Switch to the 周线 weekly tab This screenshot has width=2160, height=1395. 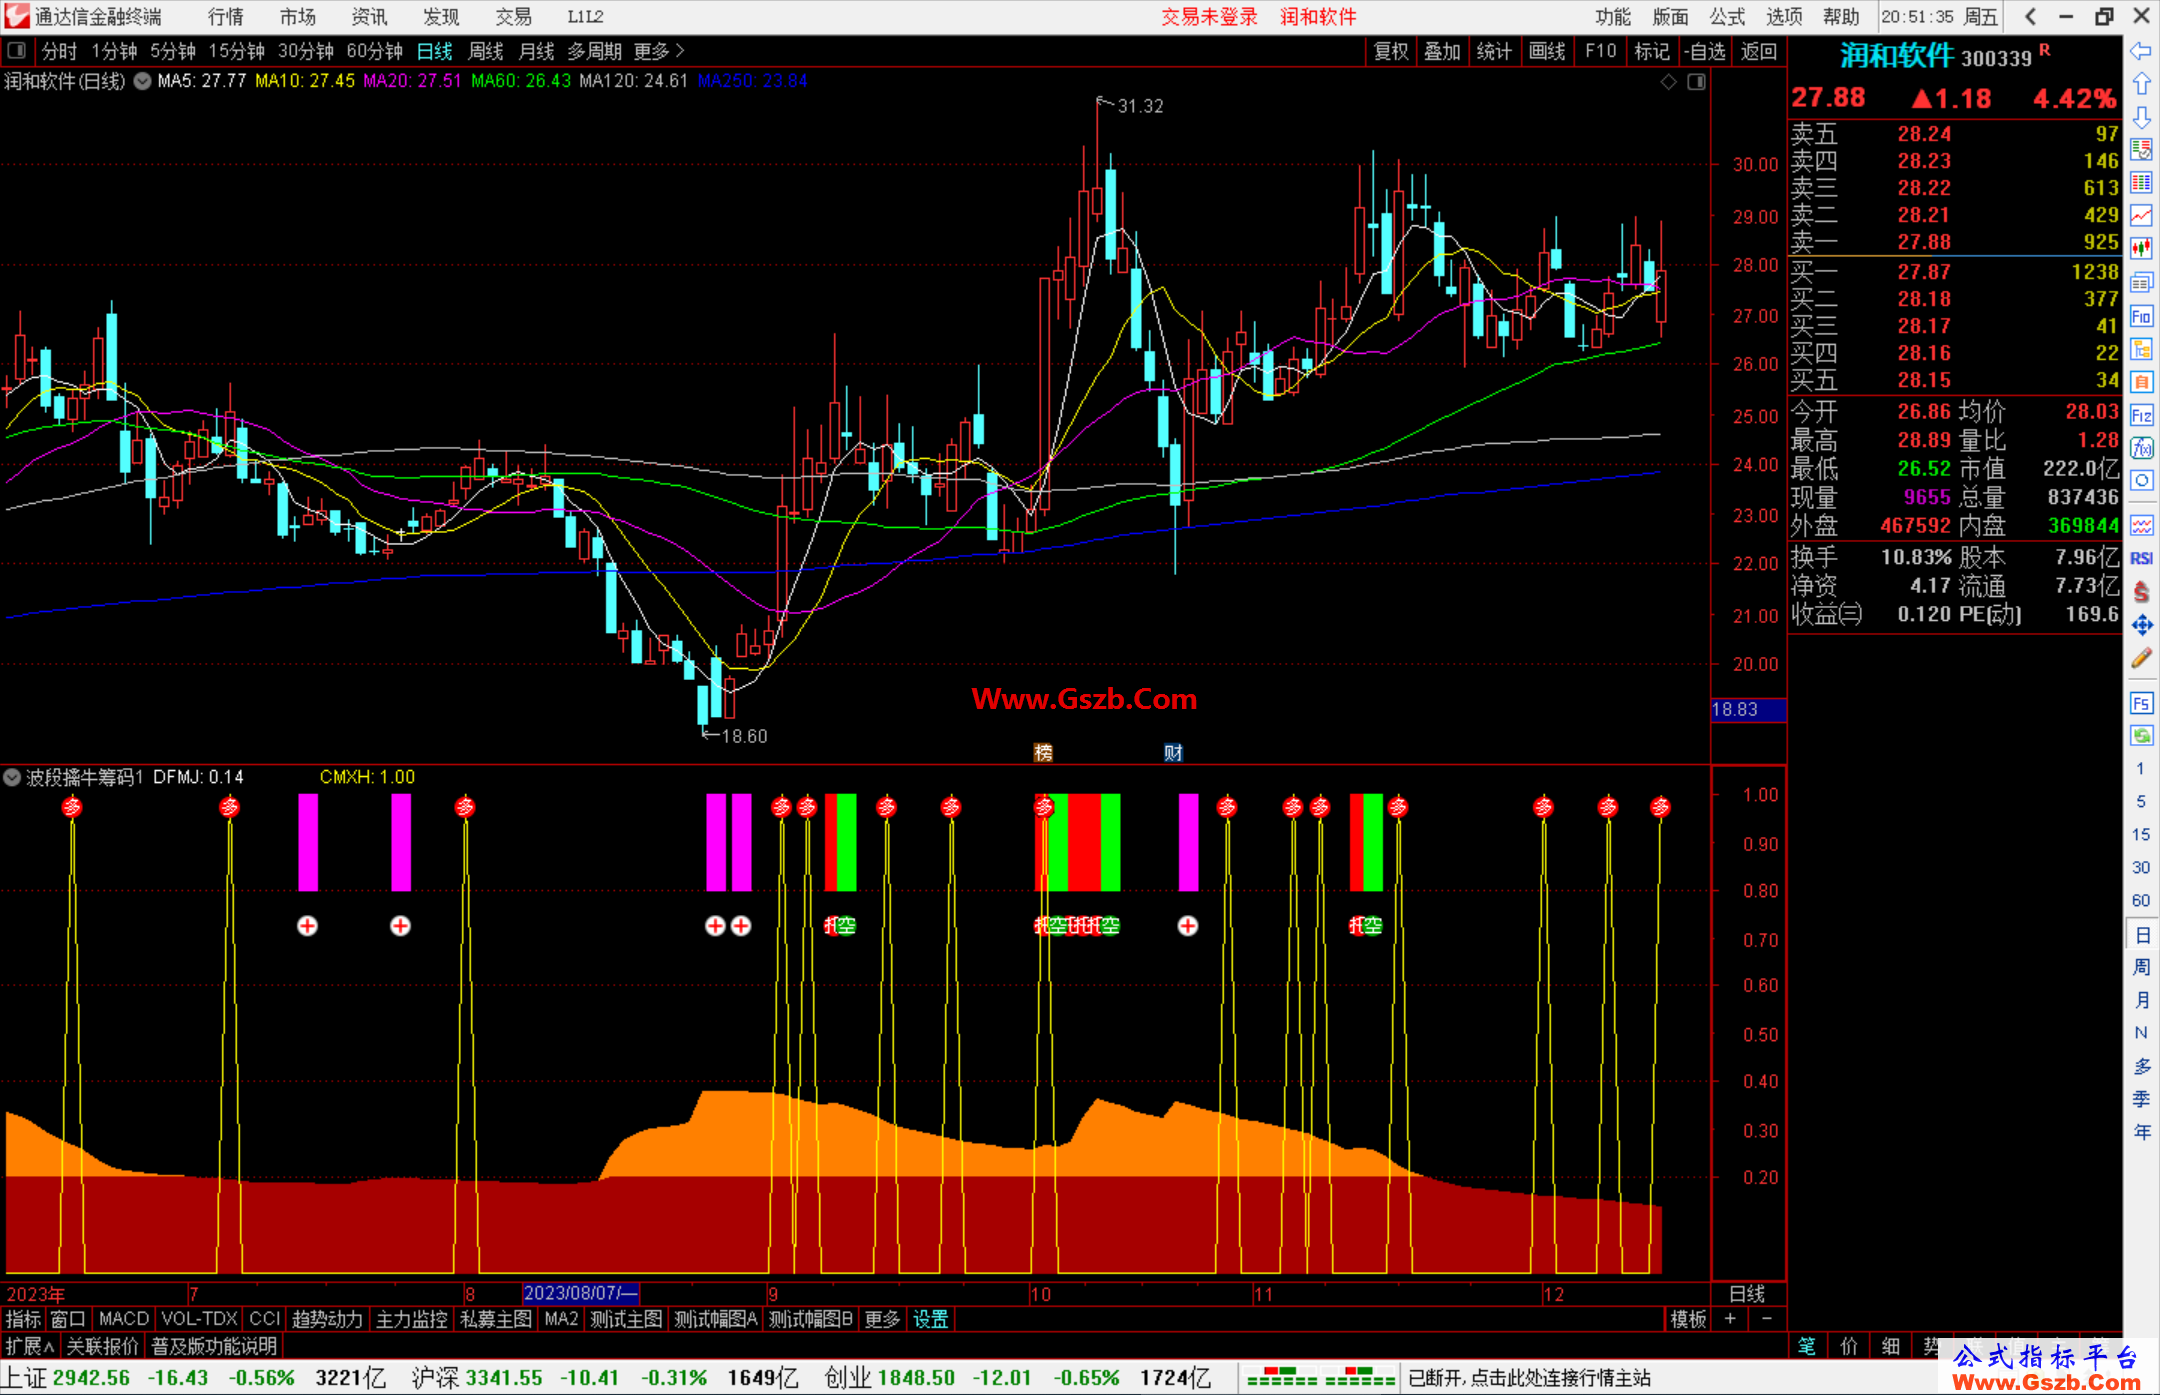[486, 51]
